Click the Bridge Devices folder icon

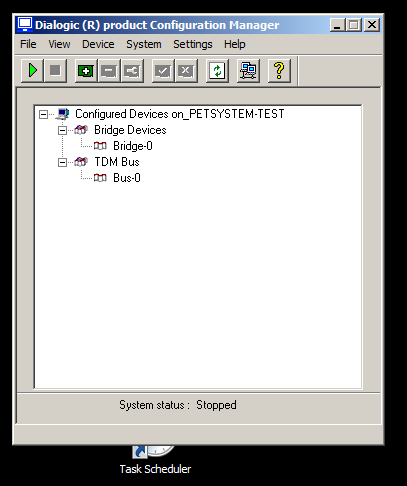pyautogui.click(x=81, y=130)
